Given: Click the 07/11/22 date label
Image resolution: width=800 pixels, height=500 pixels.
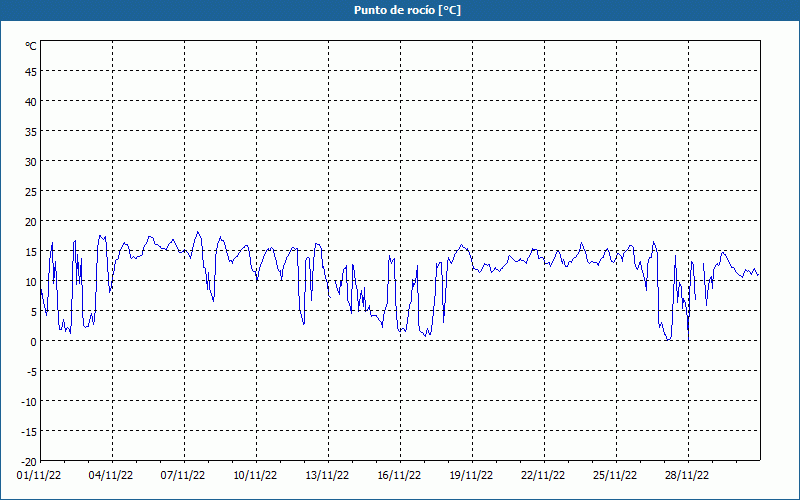Looking at the screenshot, I should (x=183, y=476).
